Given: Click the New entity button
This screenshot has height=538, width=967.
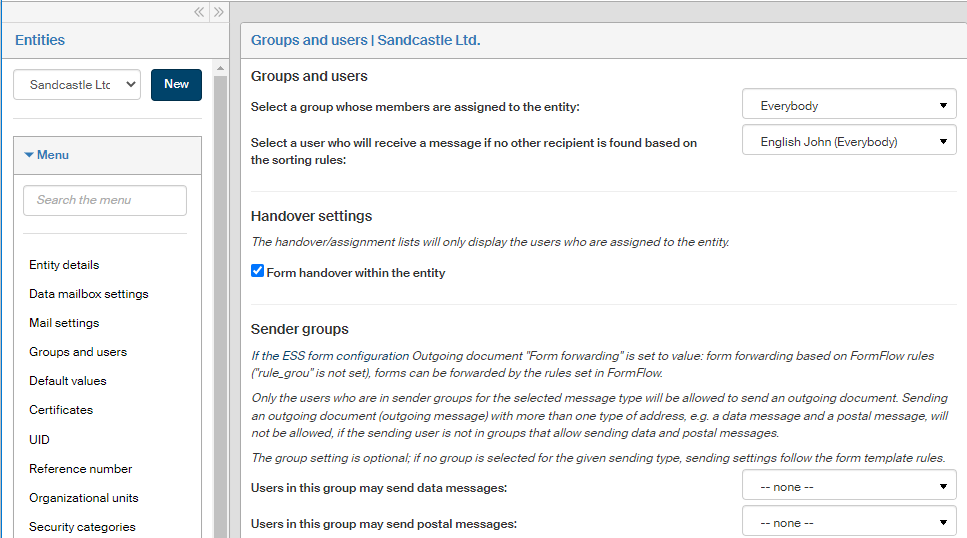Looking at the screenshot, I should pos(176,85).
